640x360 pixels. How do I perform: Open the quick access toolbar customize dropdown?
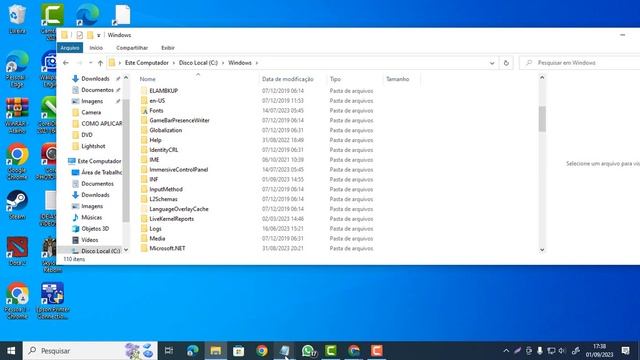pos(98,36)
